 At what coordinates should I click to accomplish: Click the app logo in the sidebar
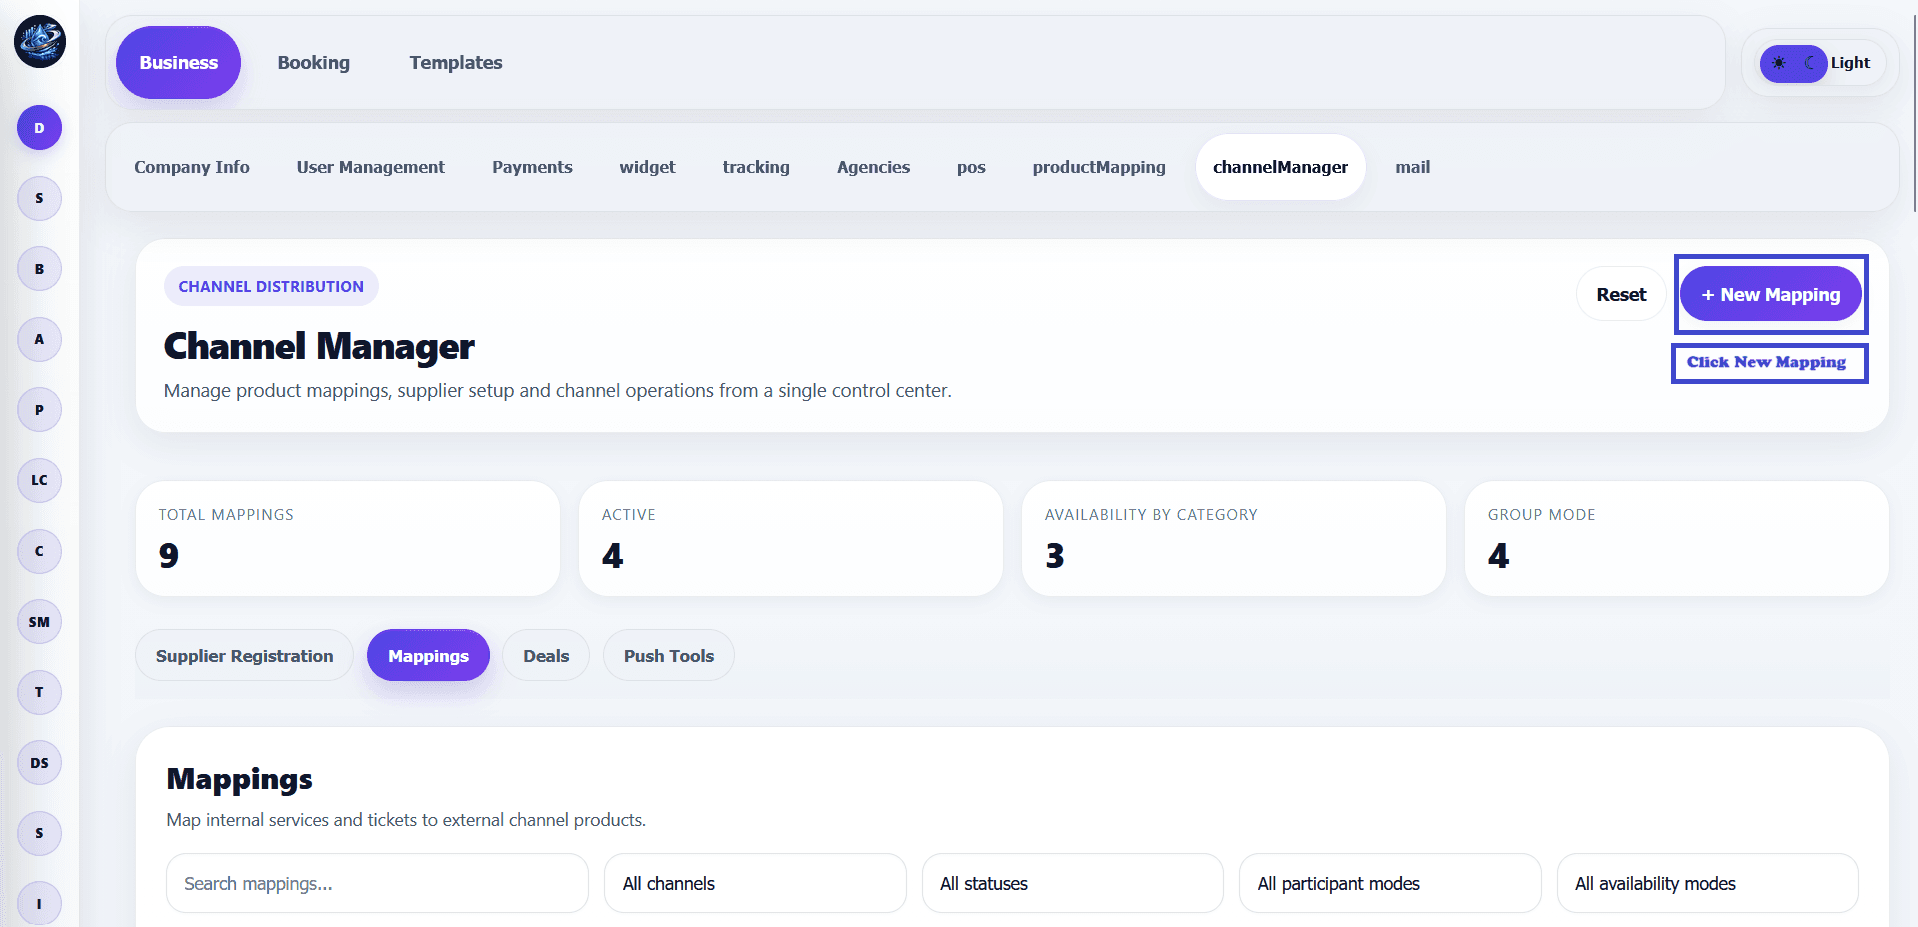[x=40, y=42]
